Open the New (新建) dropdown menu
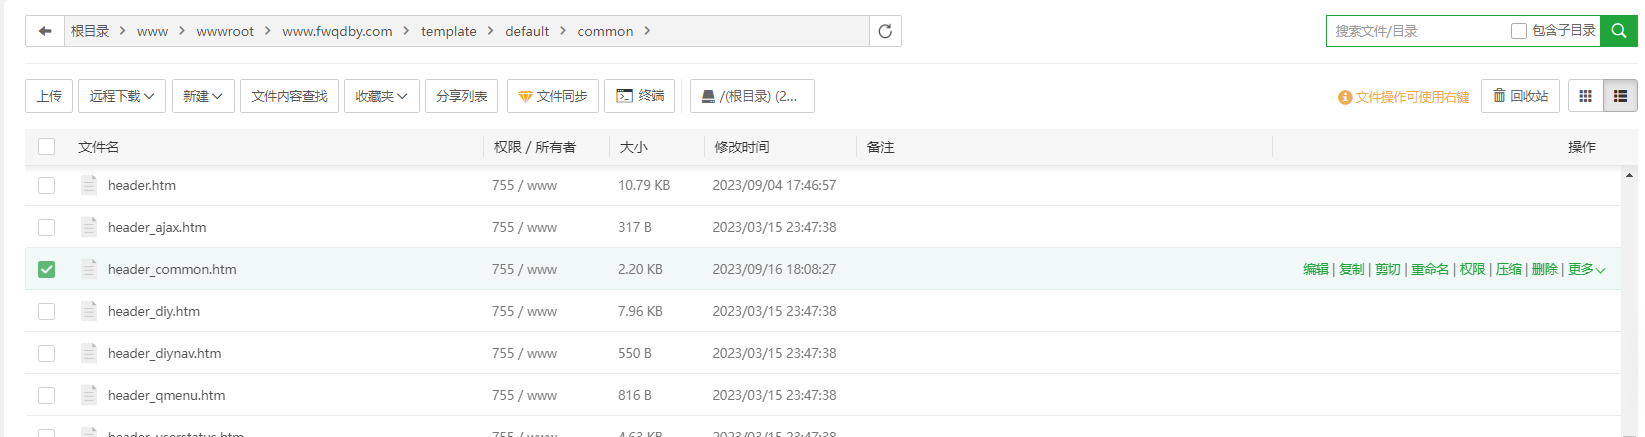The image size is (1645, 437). pyautogui.click(x=203, y=96)
